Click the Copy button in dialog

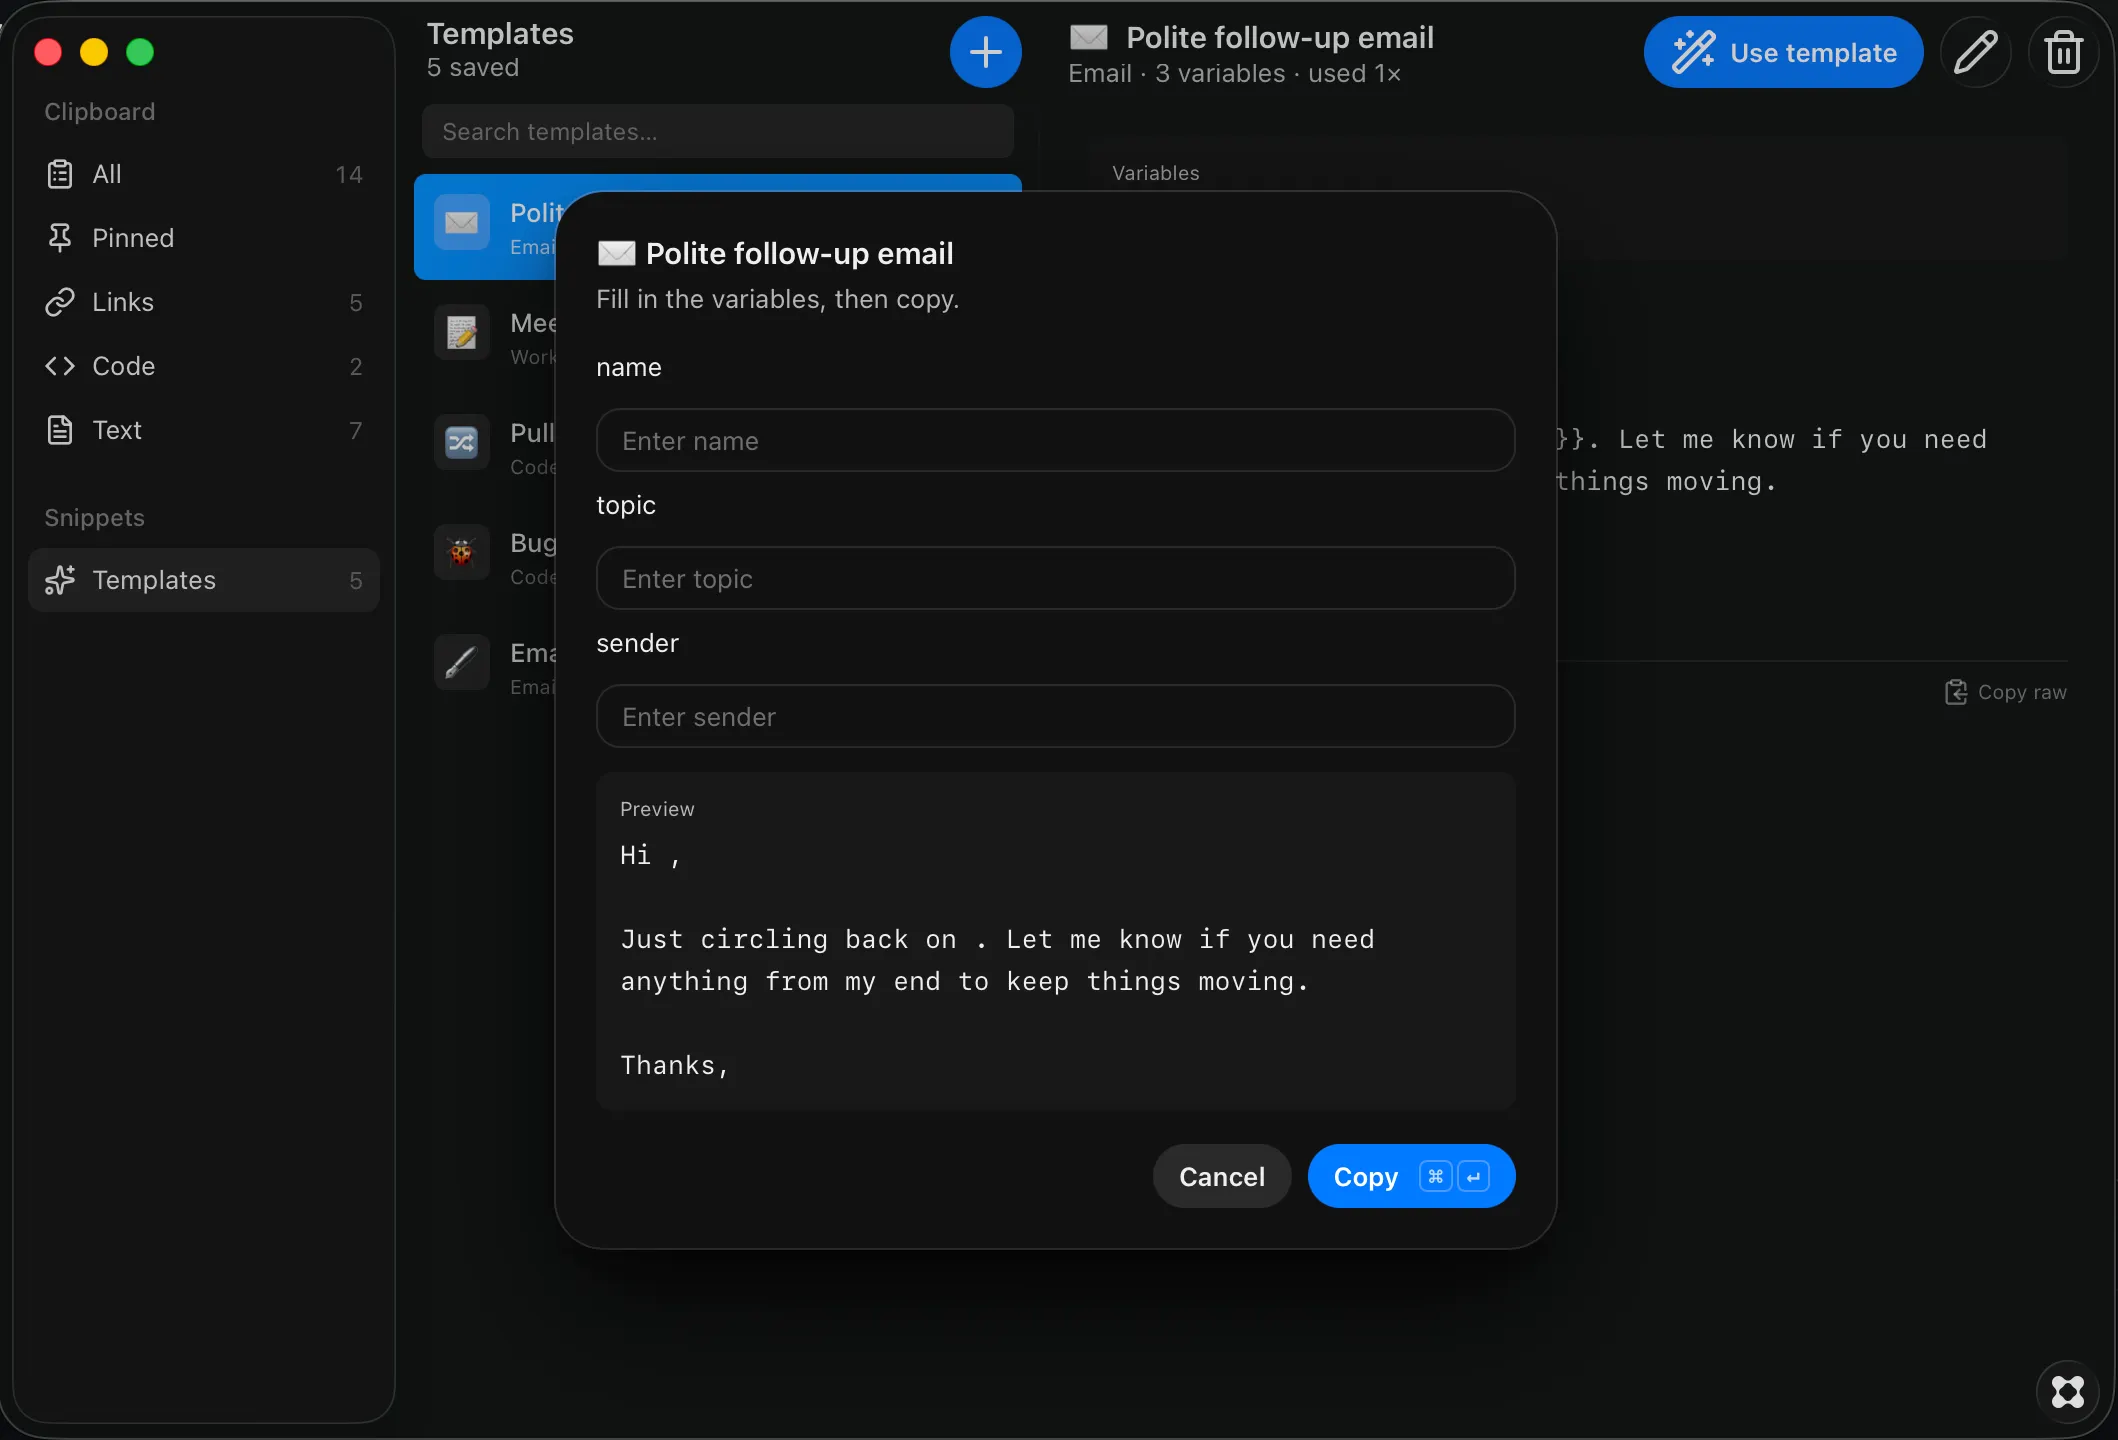1411,1176
